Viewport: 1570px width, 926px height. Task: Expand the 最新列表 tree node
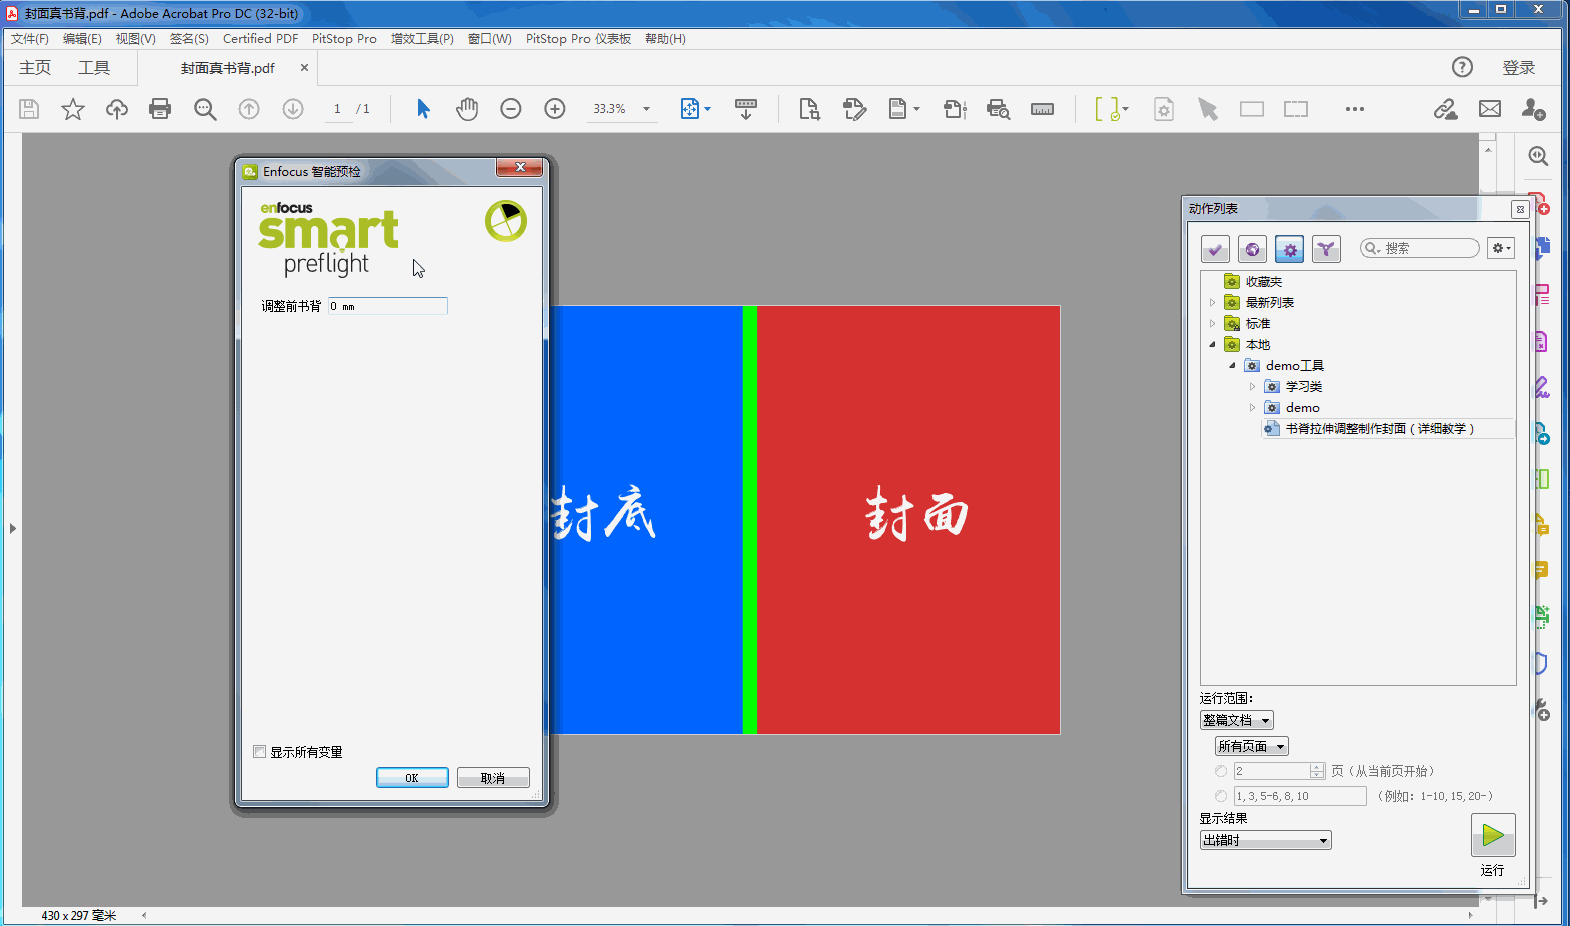click(x=1212, y=303)
